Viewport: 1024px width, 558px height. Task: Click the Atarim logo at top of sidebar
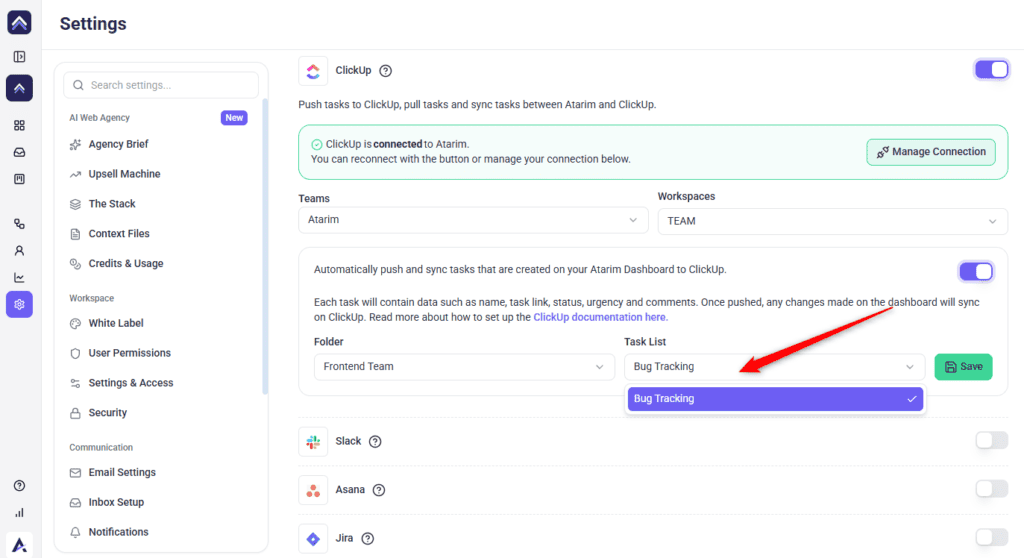[x=19, y=22]
